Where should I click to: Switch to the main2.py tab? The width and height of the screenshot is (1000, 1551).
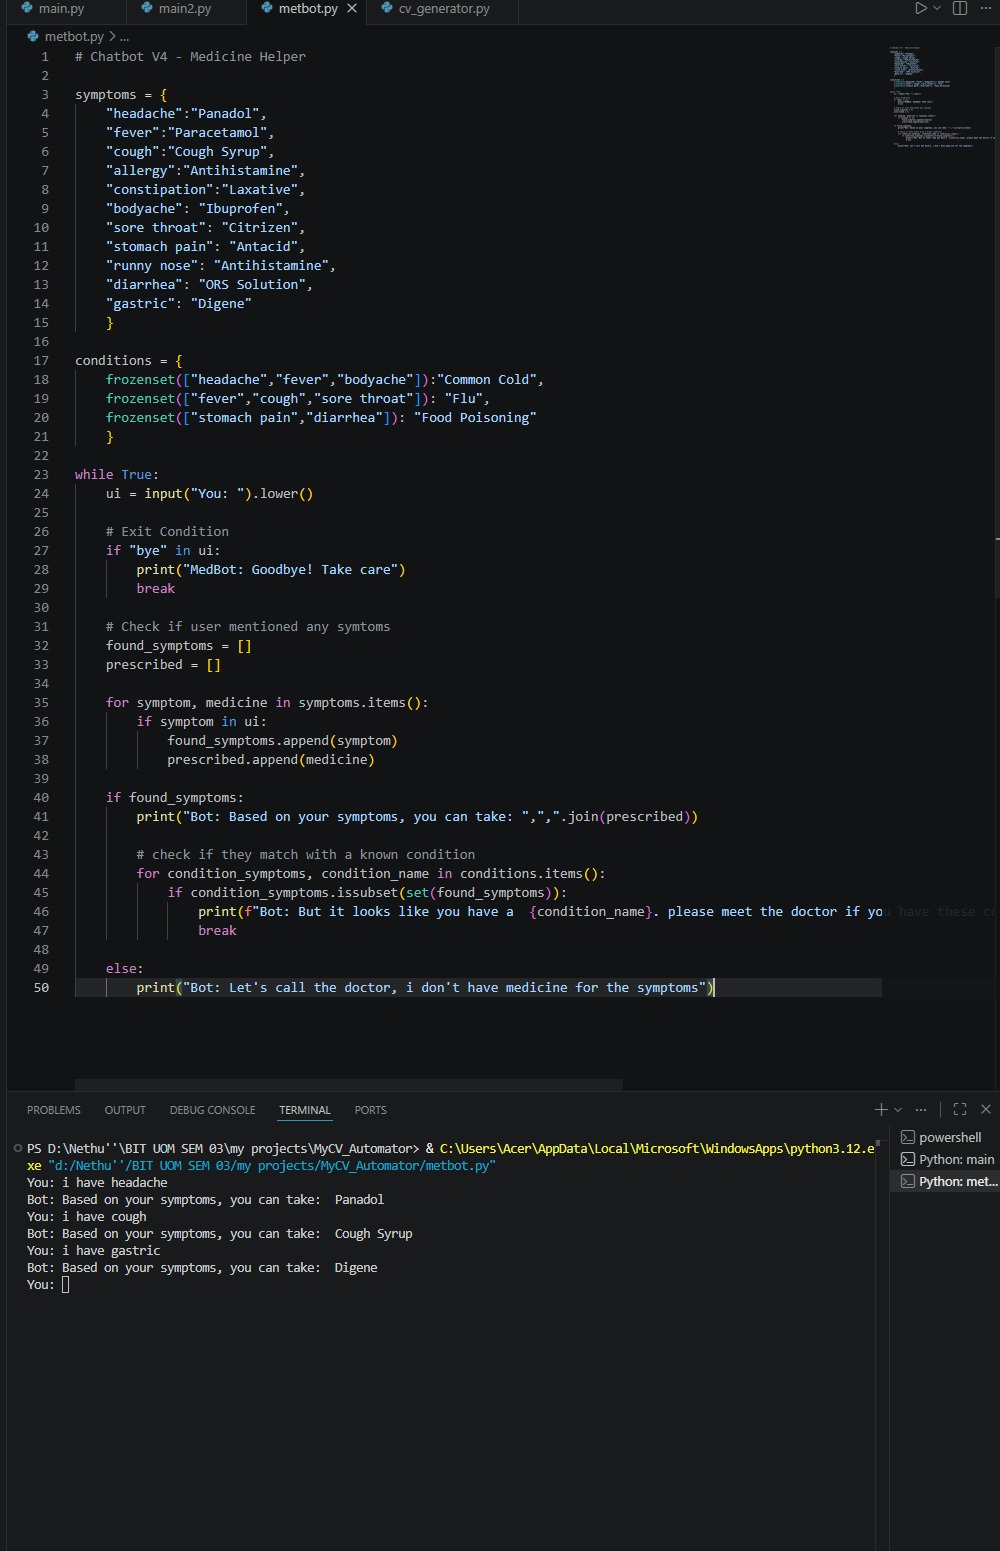click(x=185, y=8)
